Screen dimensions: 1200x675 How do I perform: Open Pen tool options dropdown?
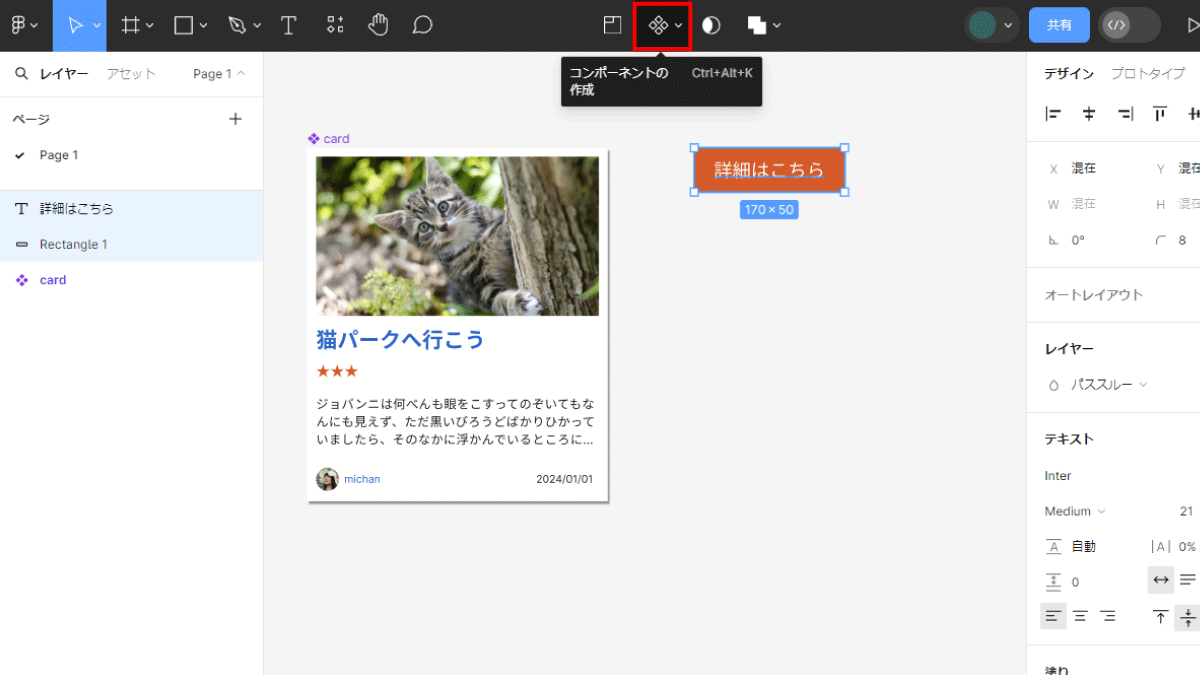[x=257, y=26]
